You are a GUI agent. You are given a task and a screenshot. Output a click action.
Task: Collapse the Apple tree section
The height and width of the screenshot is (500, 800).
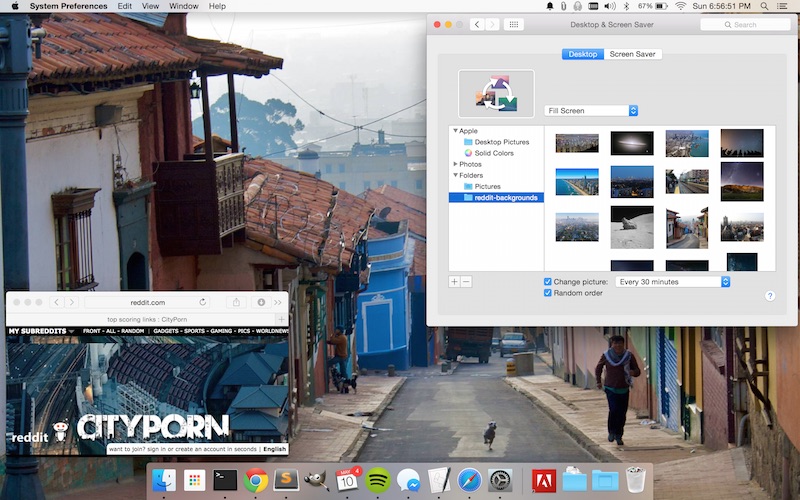[455, 131]
